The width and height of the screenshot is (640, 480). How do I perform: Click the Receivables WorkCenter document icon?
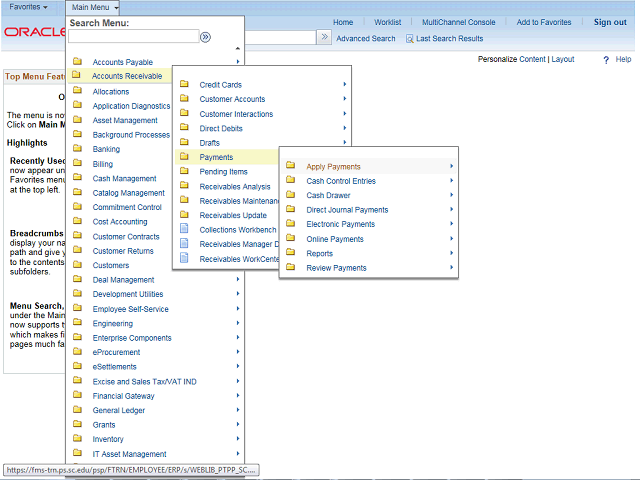(x=184, y=259)
